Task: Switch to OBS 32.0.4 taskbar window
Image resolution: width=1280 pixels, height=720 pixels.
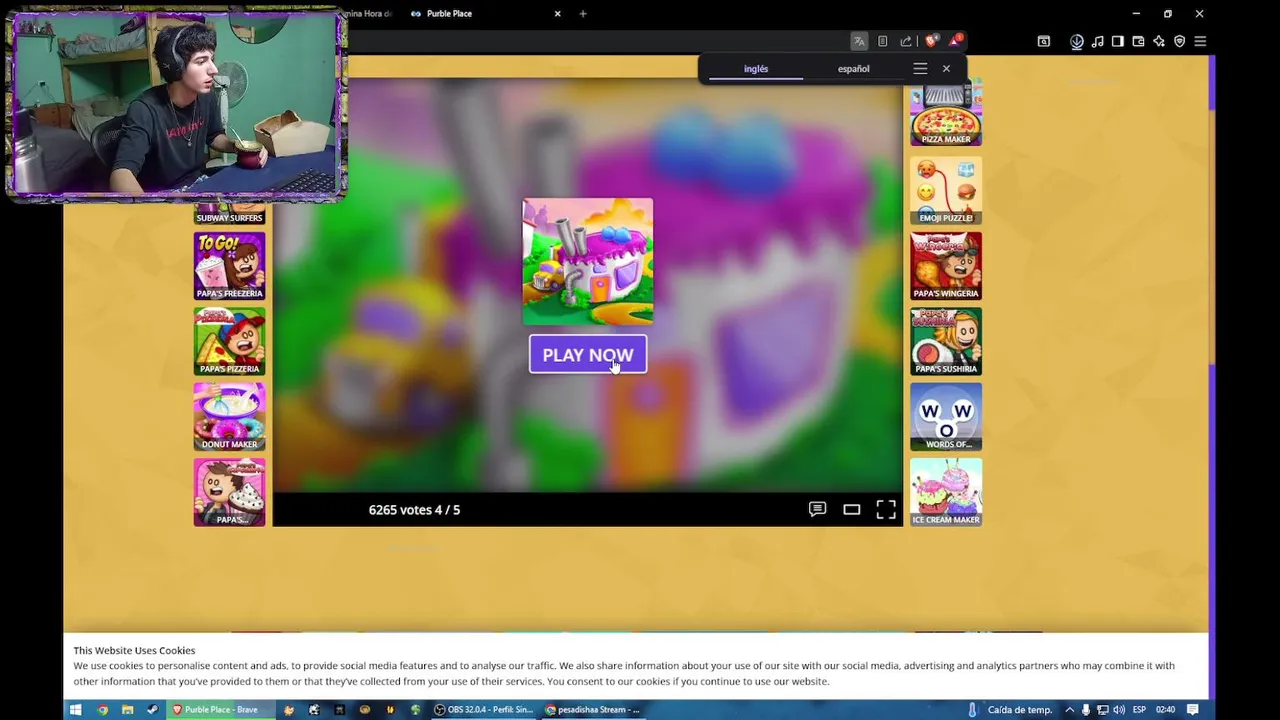Action: point(484,710)
